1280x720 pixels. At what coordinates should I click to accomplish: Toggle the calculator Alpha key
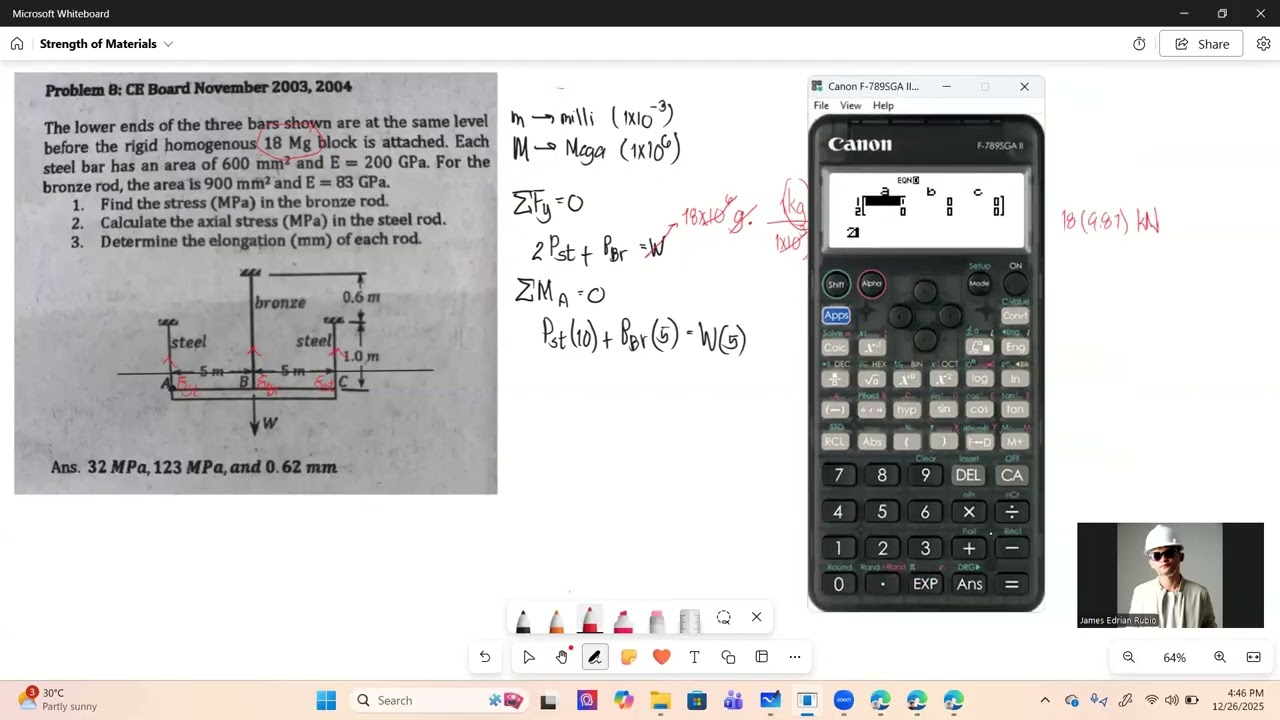[x=872, y=284]
